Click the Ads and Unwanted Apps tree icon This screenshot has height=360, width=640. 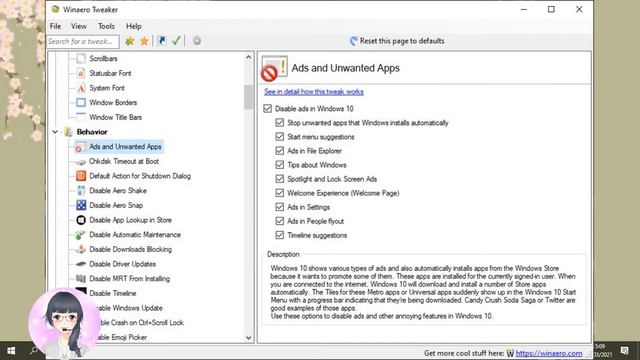81,147
